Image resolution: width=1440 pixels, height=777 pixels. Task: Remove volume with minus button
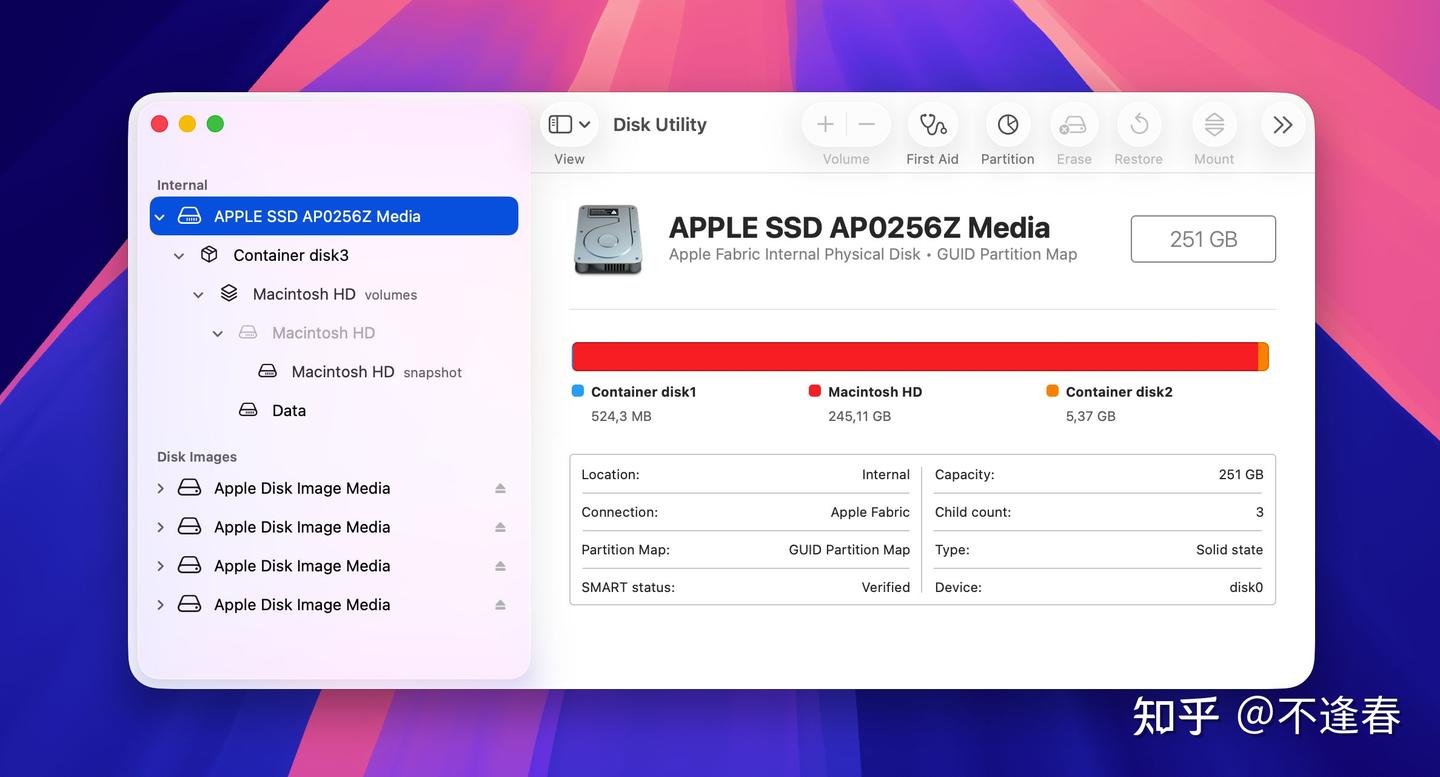coord(867,125)
